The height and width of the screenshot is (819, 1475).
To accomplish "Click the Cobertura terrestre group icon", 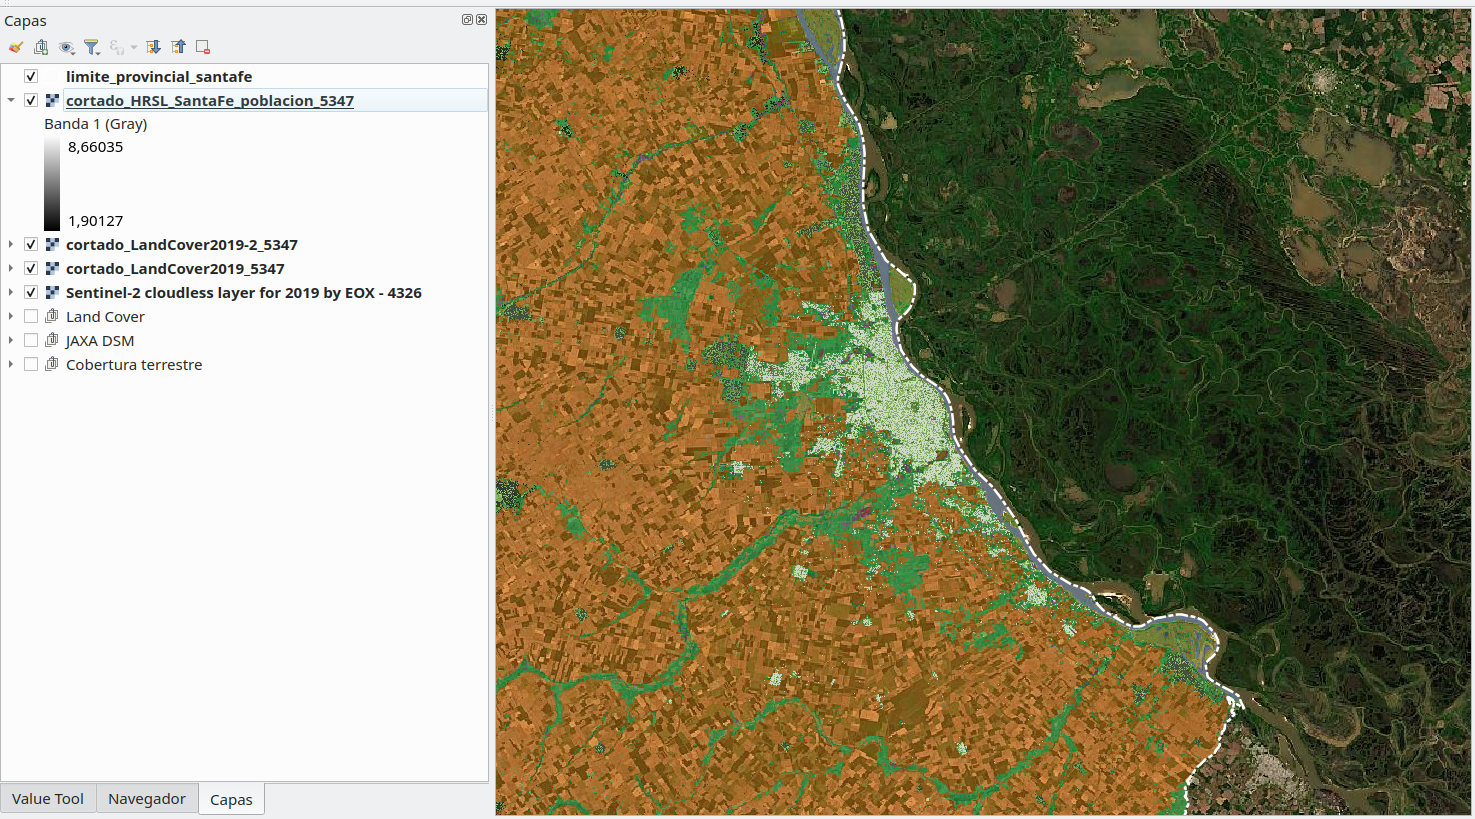I will pyautogui.click(x=52, y=364).
